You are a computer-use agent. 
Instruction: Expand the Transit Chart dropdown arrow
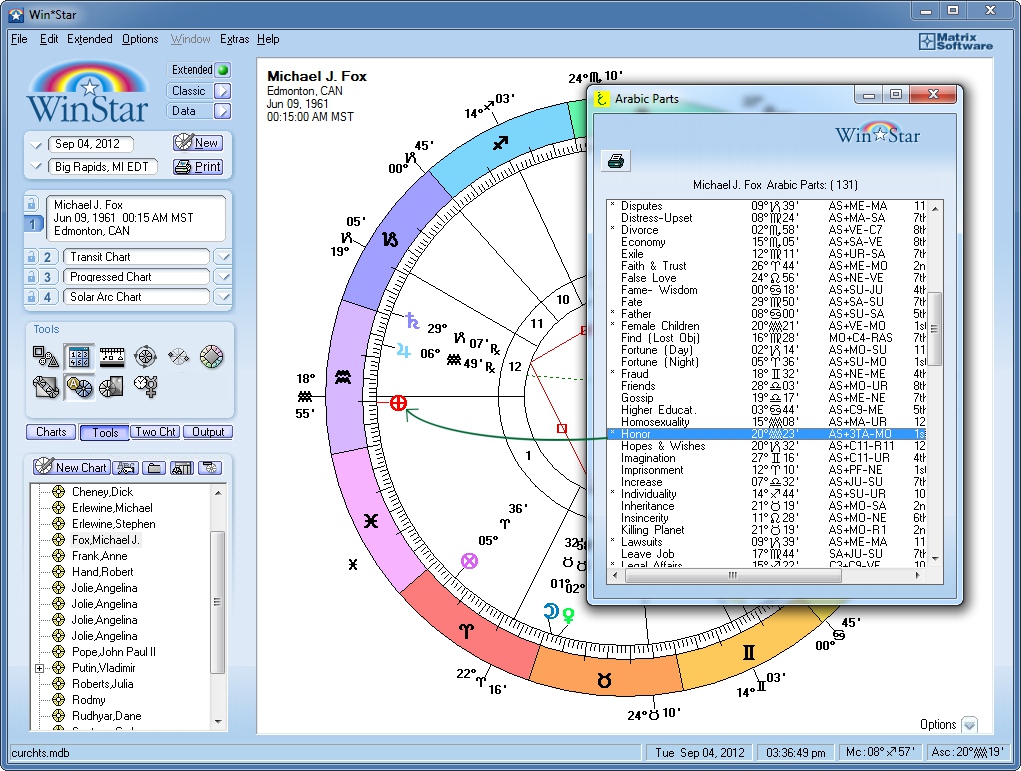click(x=223, y=257)
